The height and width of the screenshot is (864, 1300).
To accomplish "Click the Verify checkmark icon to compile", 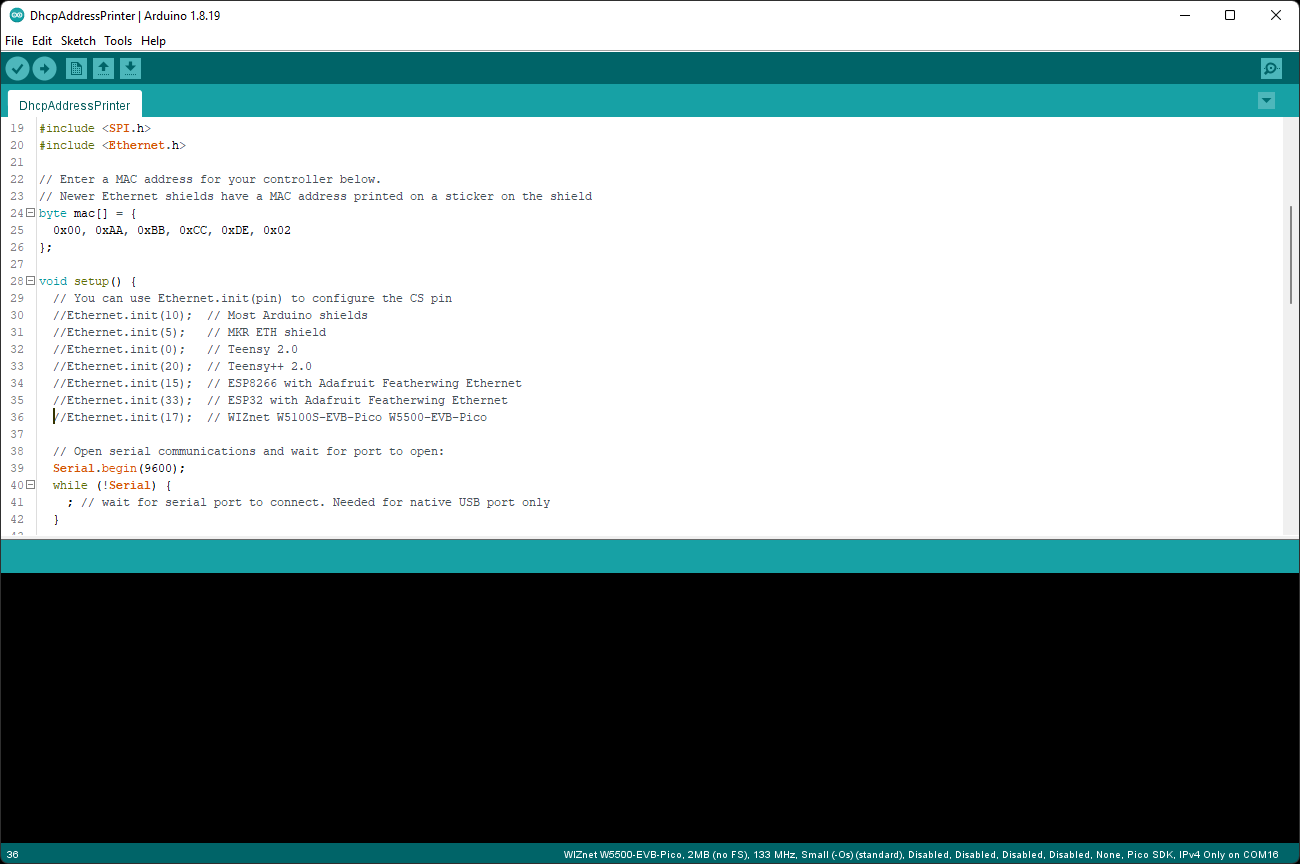I will coord(17,68).
